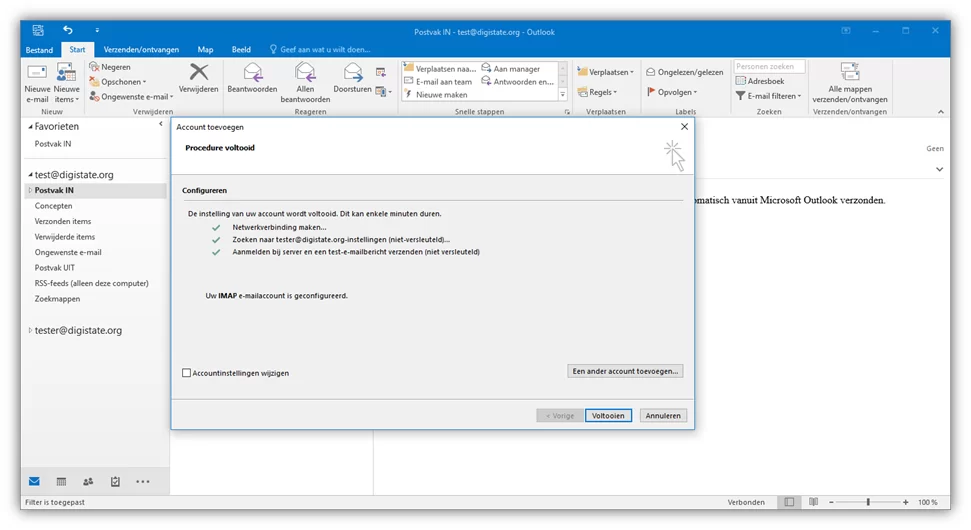Open the Calendar view icon
Viewport: 971px width, 530px height.
[61, 482]
